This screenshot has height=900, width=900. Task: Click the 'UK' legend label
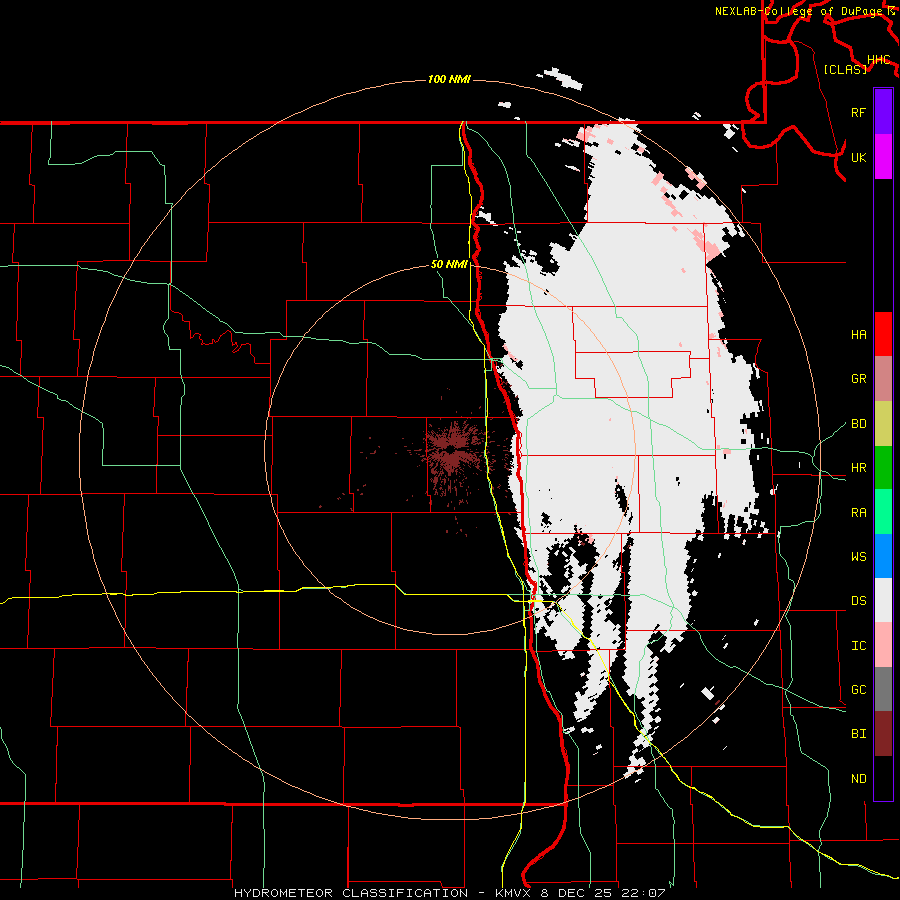pos(858,157)
